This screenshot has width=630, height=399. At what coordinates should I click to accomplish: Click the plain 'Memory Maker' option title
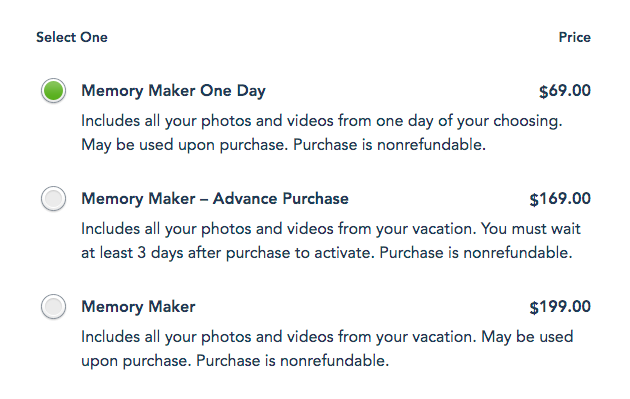[x=138, y=307]
